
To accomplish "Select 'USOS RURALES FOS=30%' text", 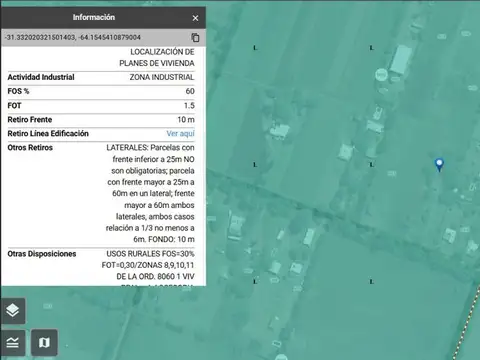I will click(x=150, y=253).
